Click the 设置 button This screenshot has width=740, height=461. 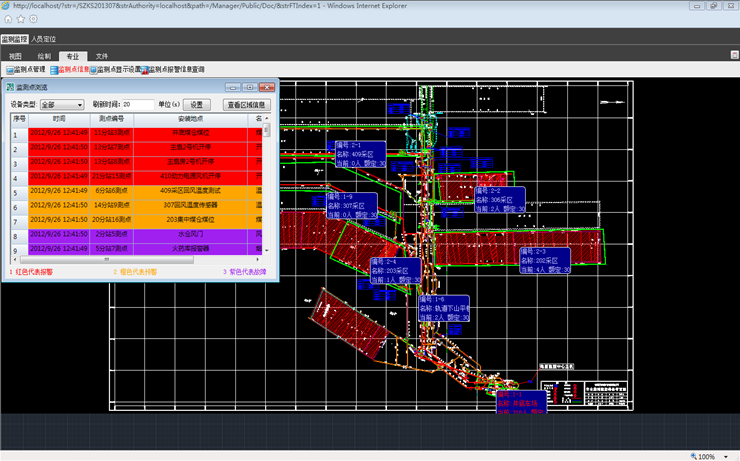tap(197, 104)
